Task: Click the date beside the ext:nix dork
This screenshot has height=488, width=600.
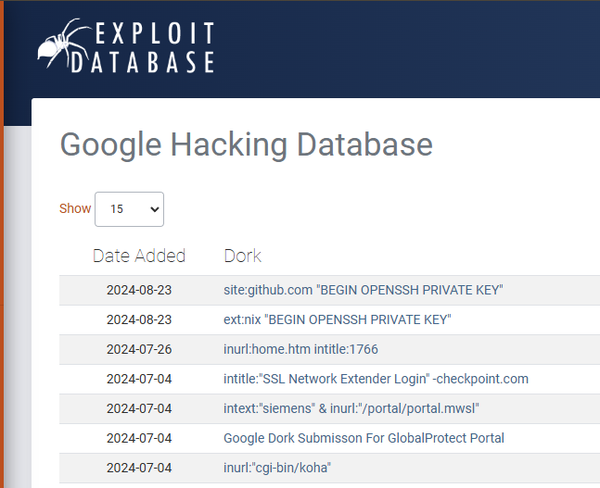Action: pyautogui.click(x=139, y=320)
